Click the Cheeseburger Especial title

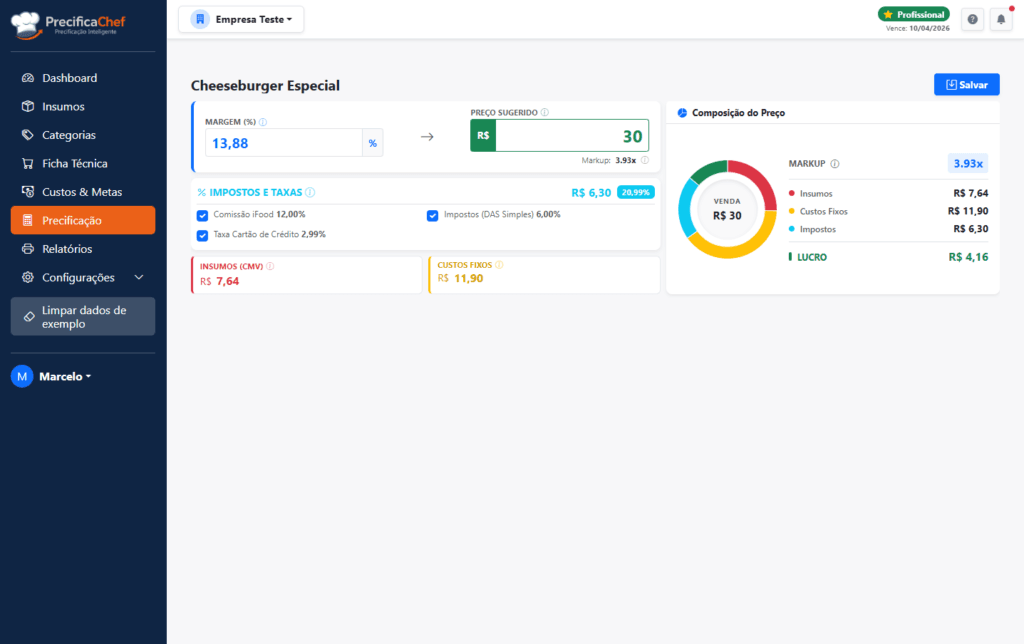pos(265,86)
